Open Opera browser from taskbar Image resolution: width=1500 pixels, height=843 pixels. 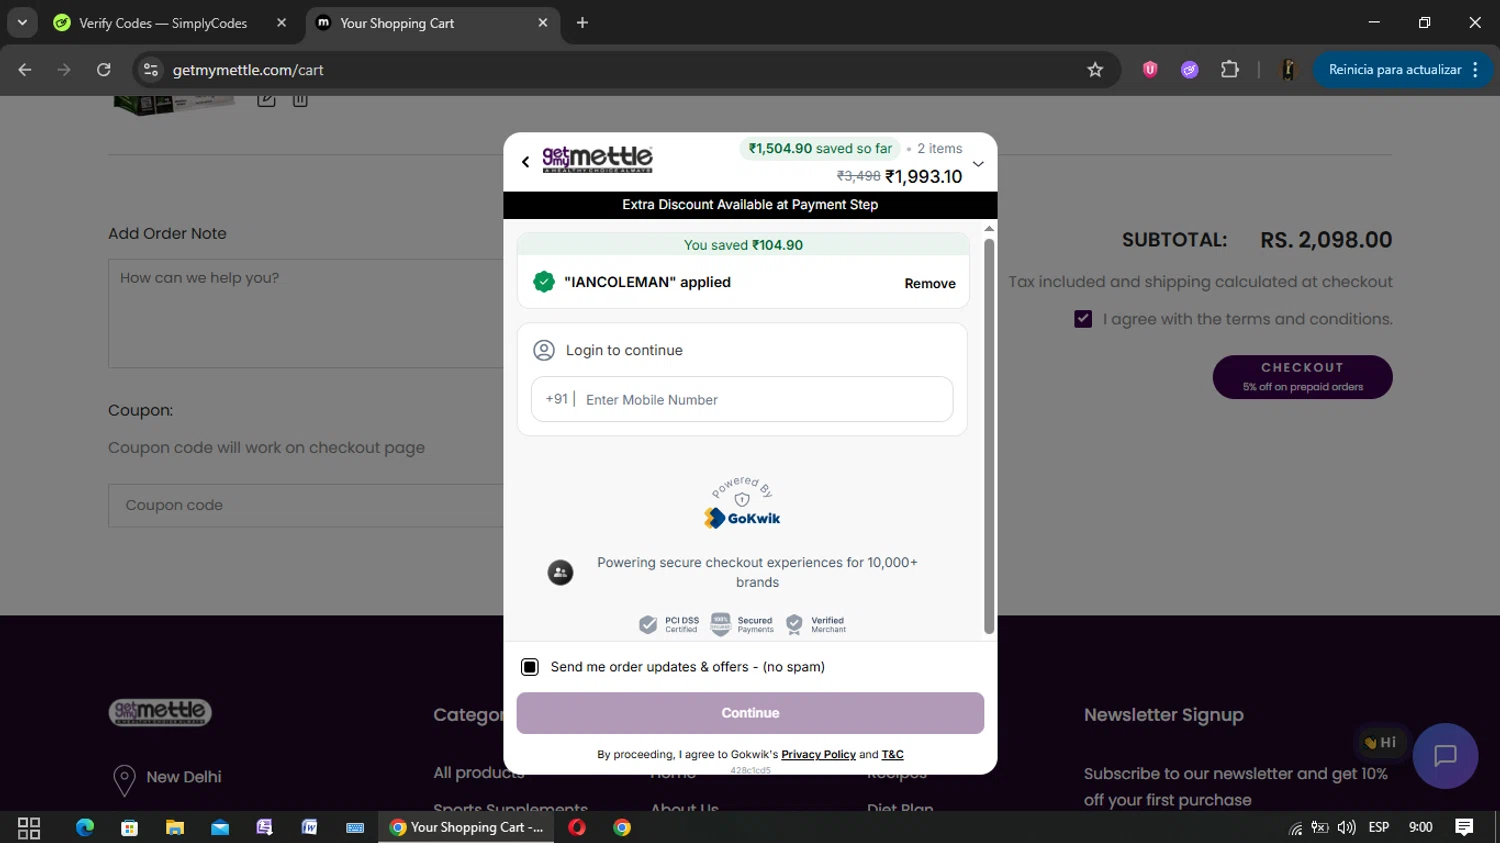577,827
